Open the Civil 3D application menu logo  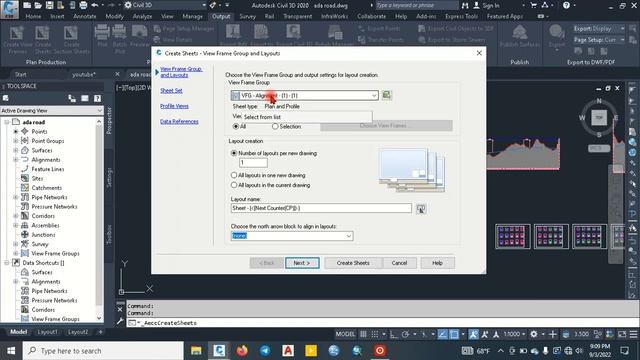coord(9,9)
